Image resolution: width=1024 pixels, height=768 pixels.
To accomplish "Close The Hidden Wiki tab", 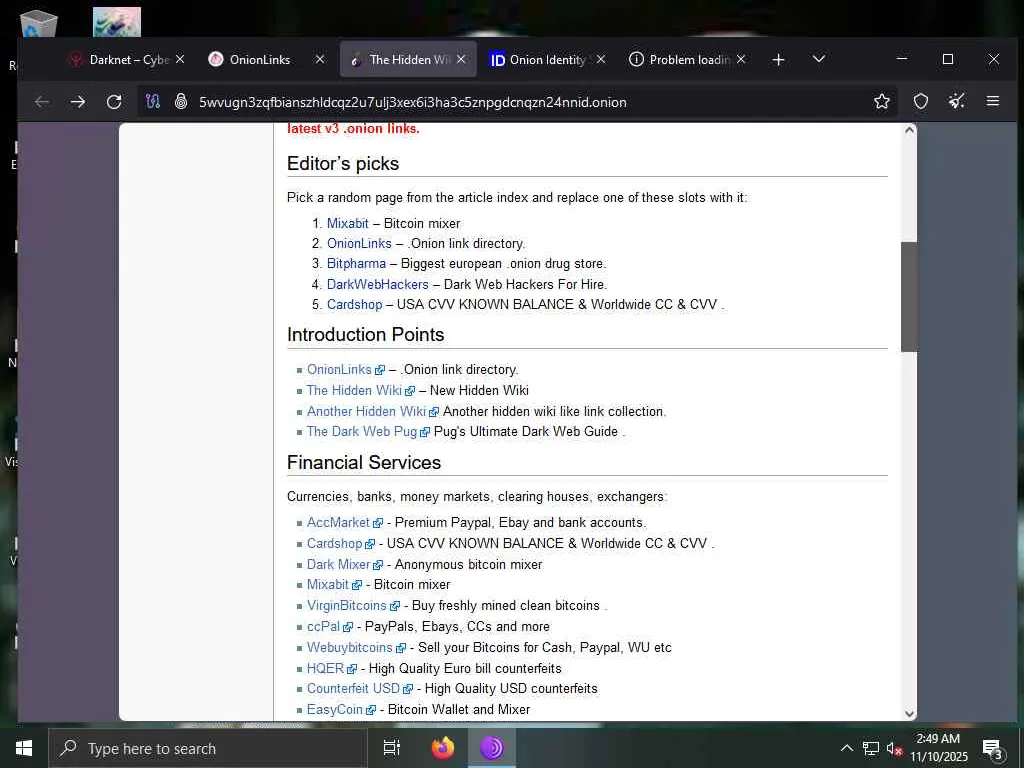I will point(461,59).
